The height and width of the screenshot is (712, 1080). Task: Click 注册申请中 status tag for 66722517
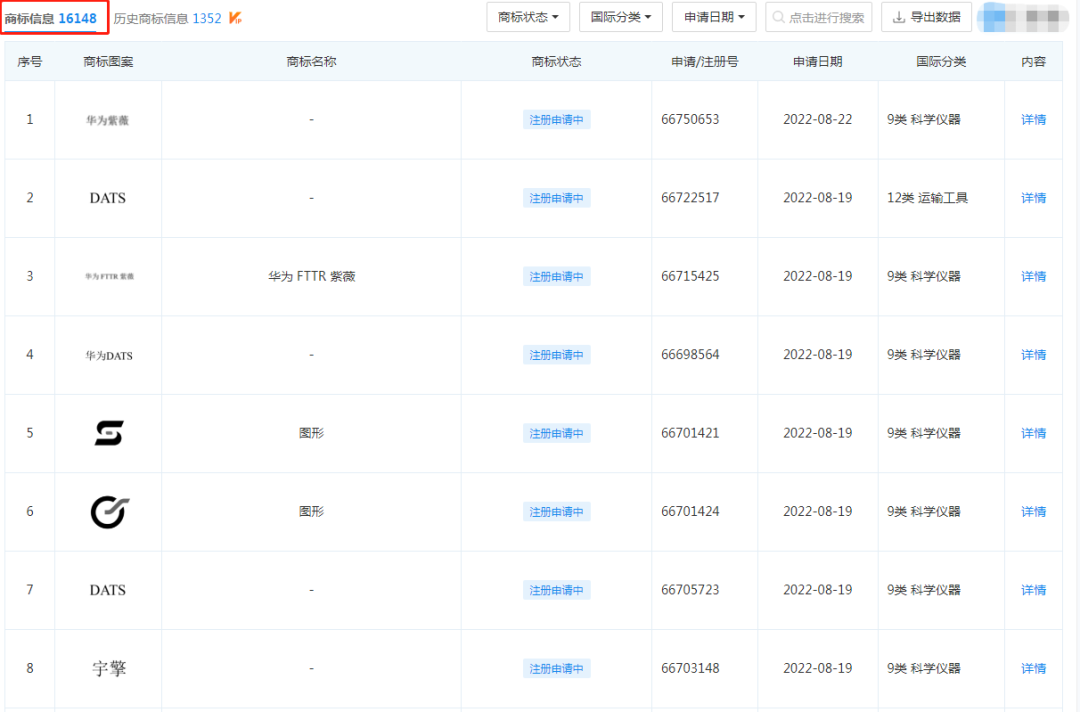click(556, 198)
